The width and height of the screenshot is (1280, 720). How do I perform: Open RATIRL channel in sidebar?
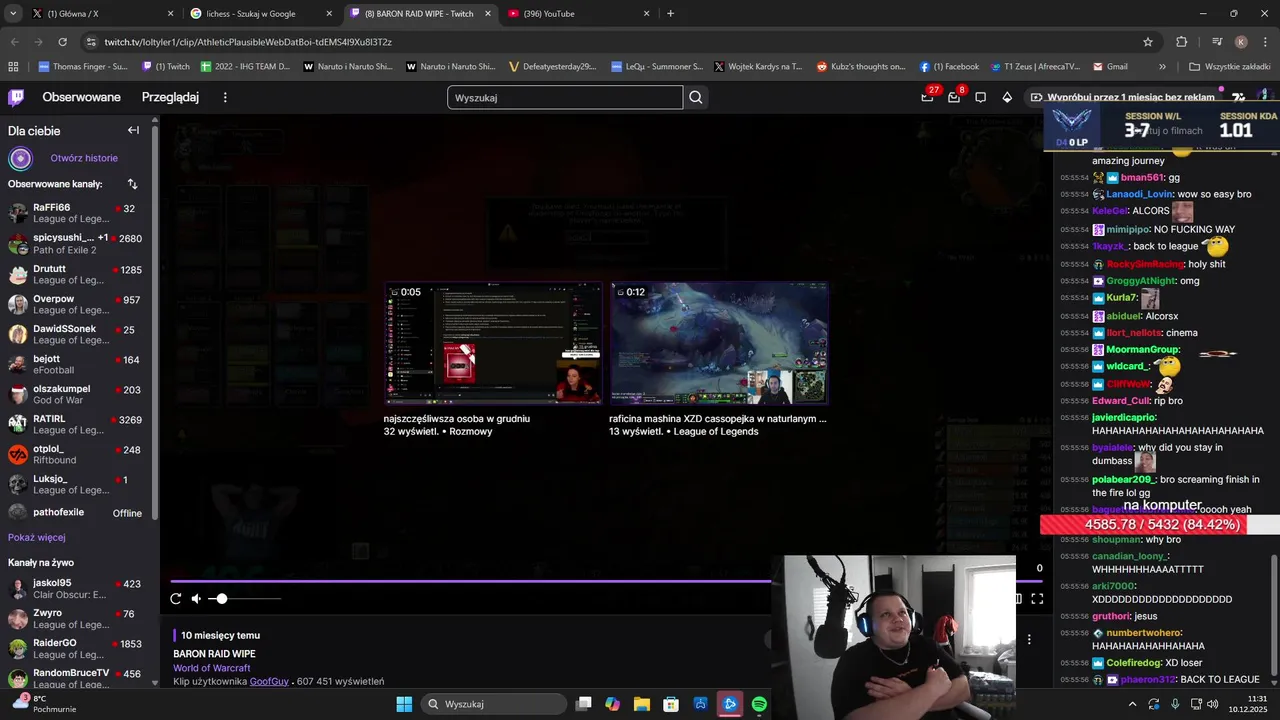75,424
